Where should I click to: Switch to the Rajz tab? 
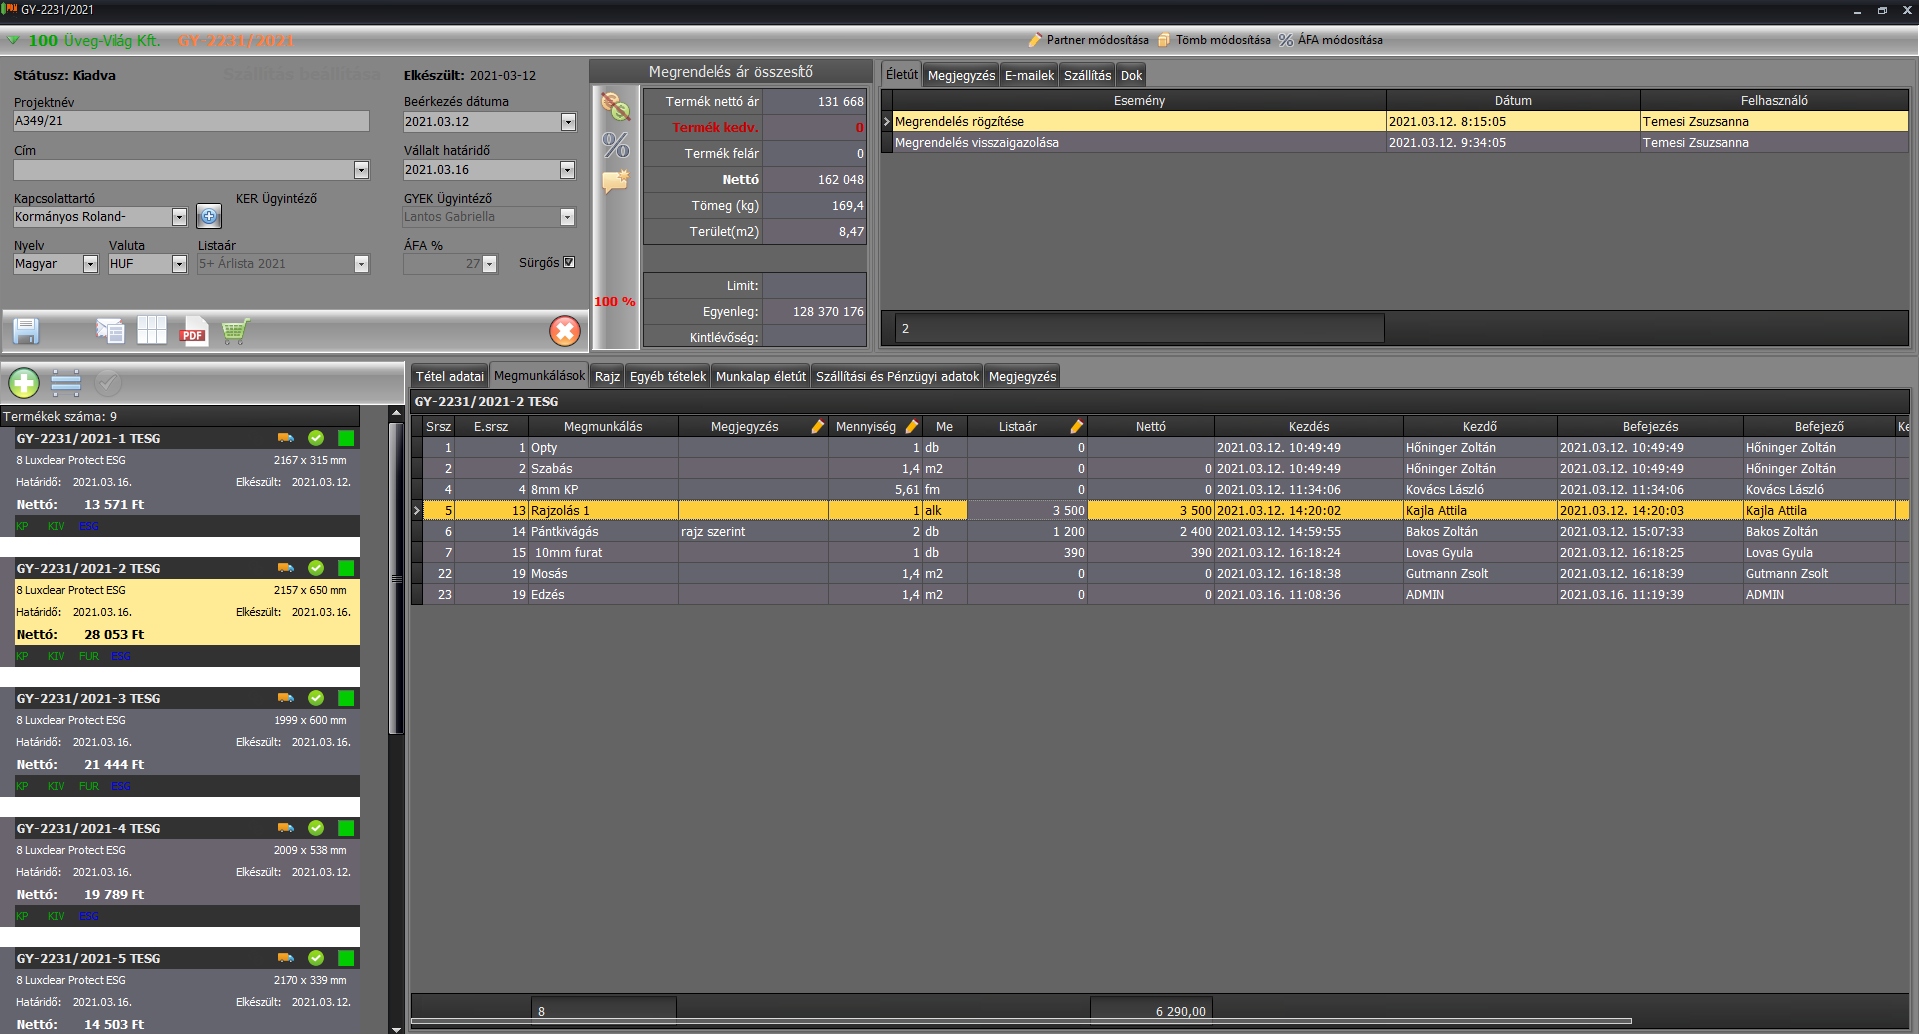(607, 377)
